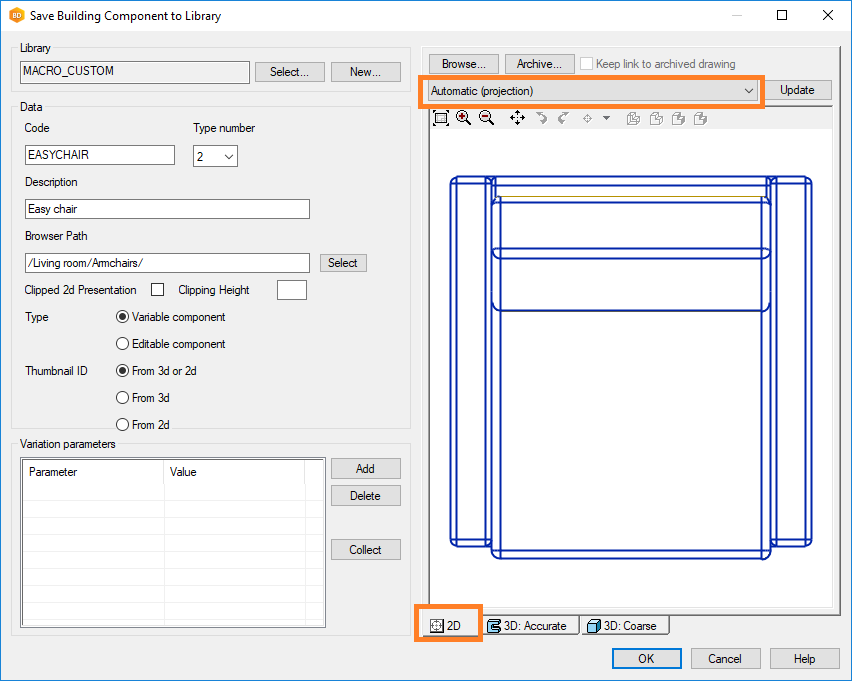The image size is (852, 681).
Task: Click the first greyed view cube icon
Action: tap(633, 118)
